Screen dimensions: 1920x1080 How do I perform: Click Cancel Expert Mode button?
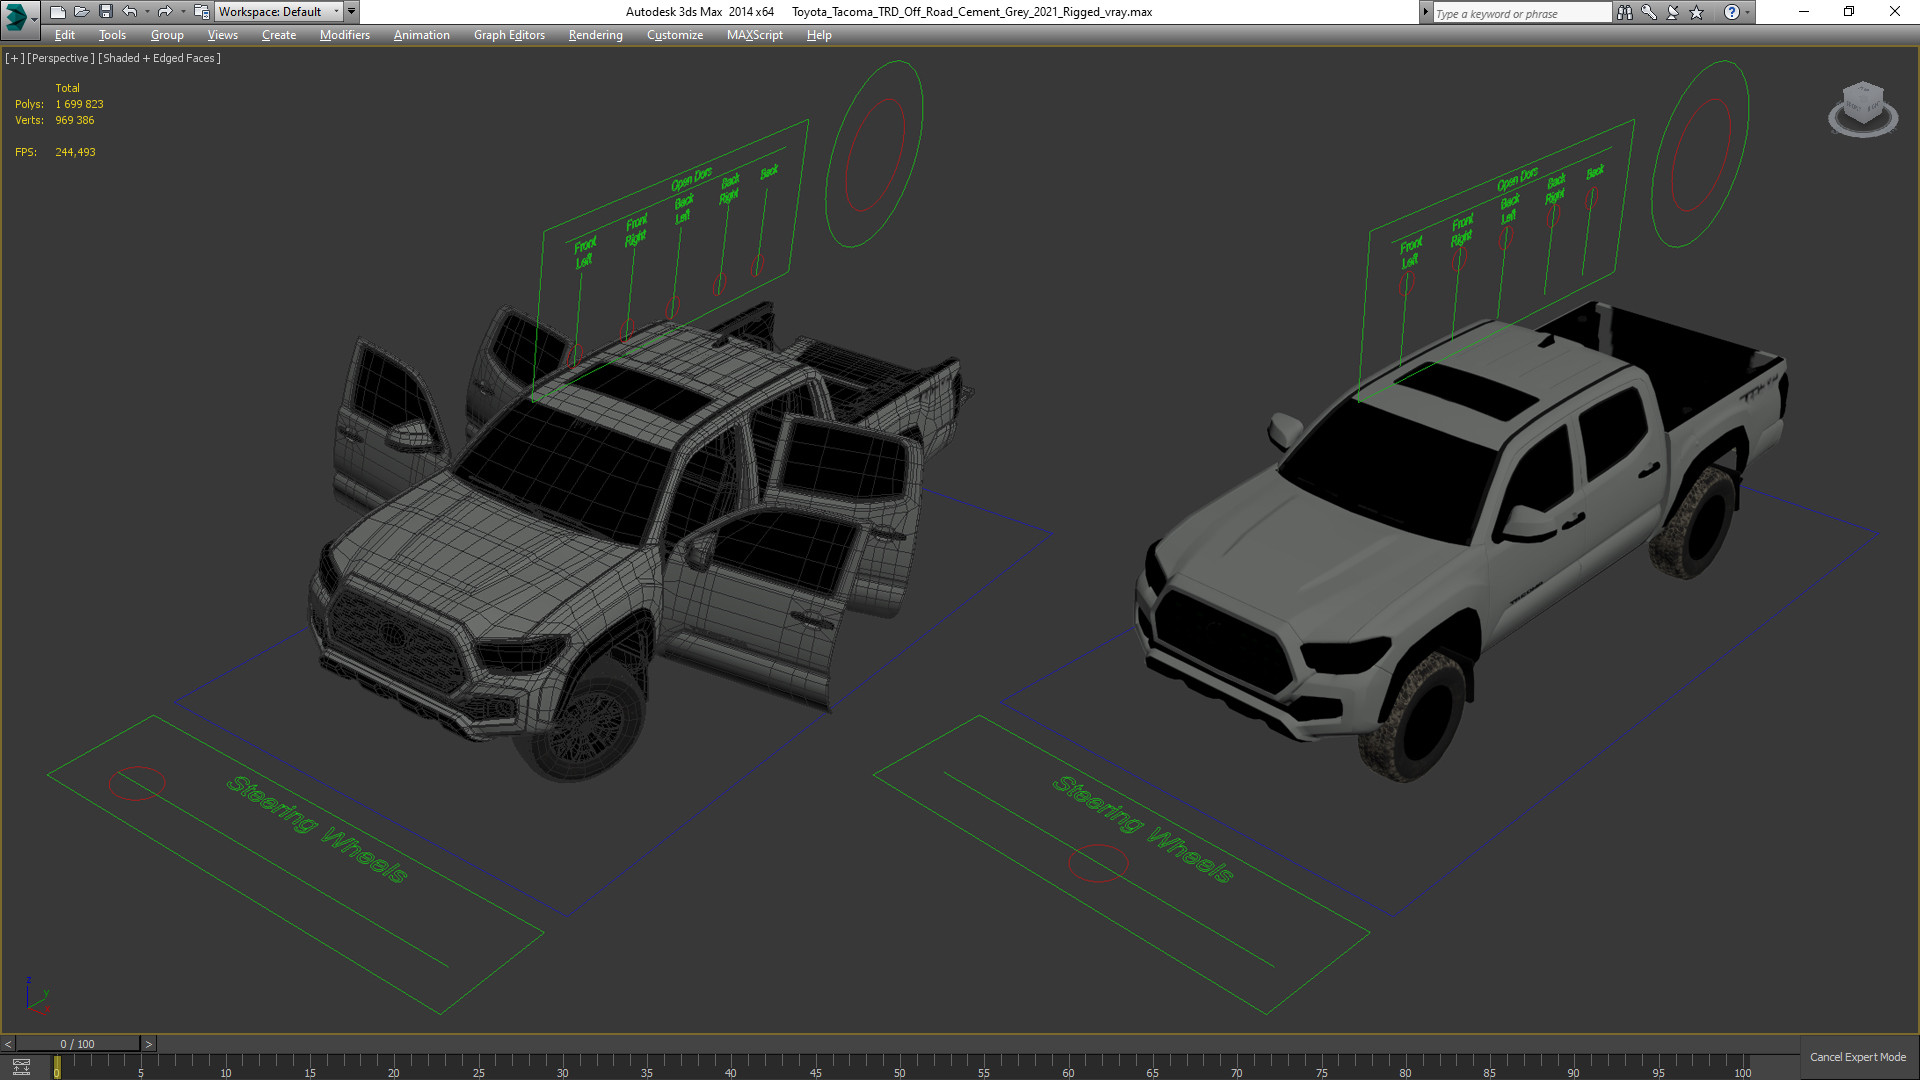pyautogui.click(x=1857, y=1057)
